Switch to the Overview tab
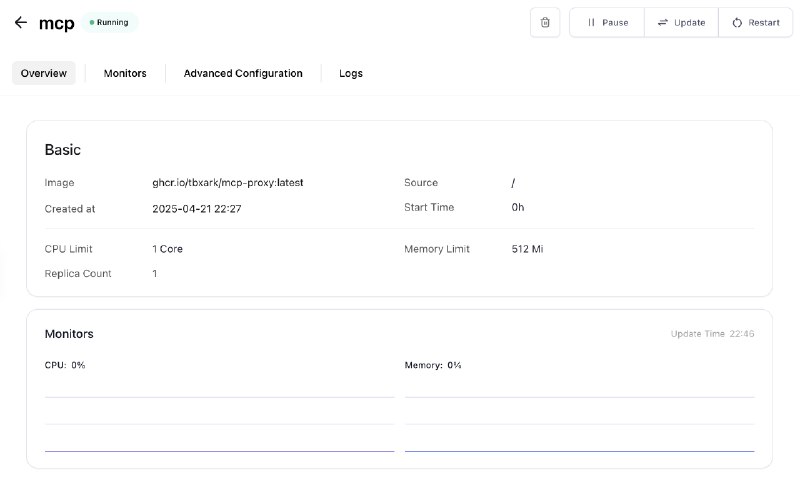 coord(44,73)
